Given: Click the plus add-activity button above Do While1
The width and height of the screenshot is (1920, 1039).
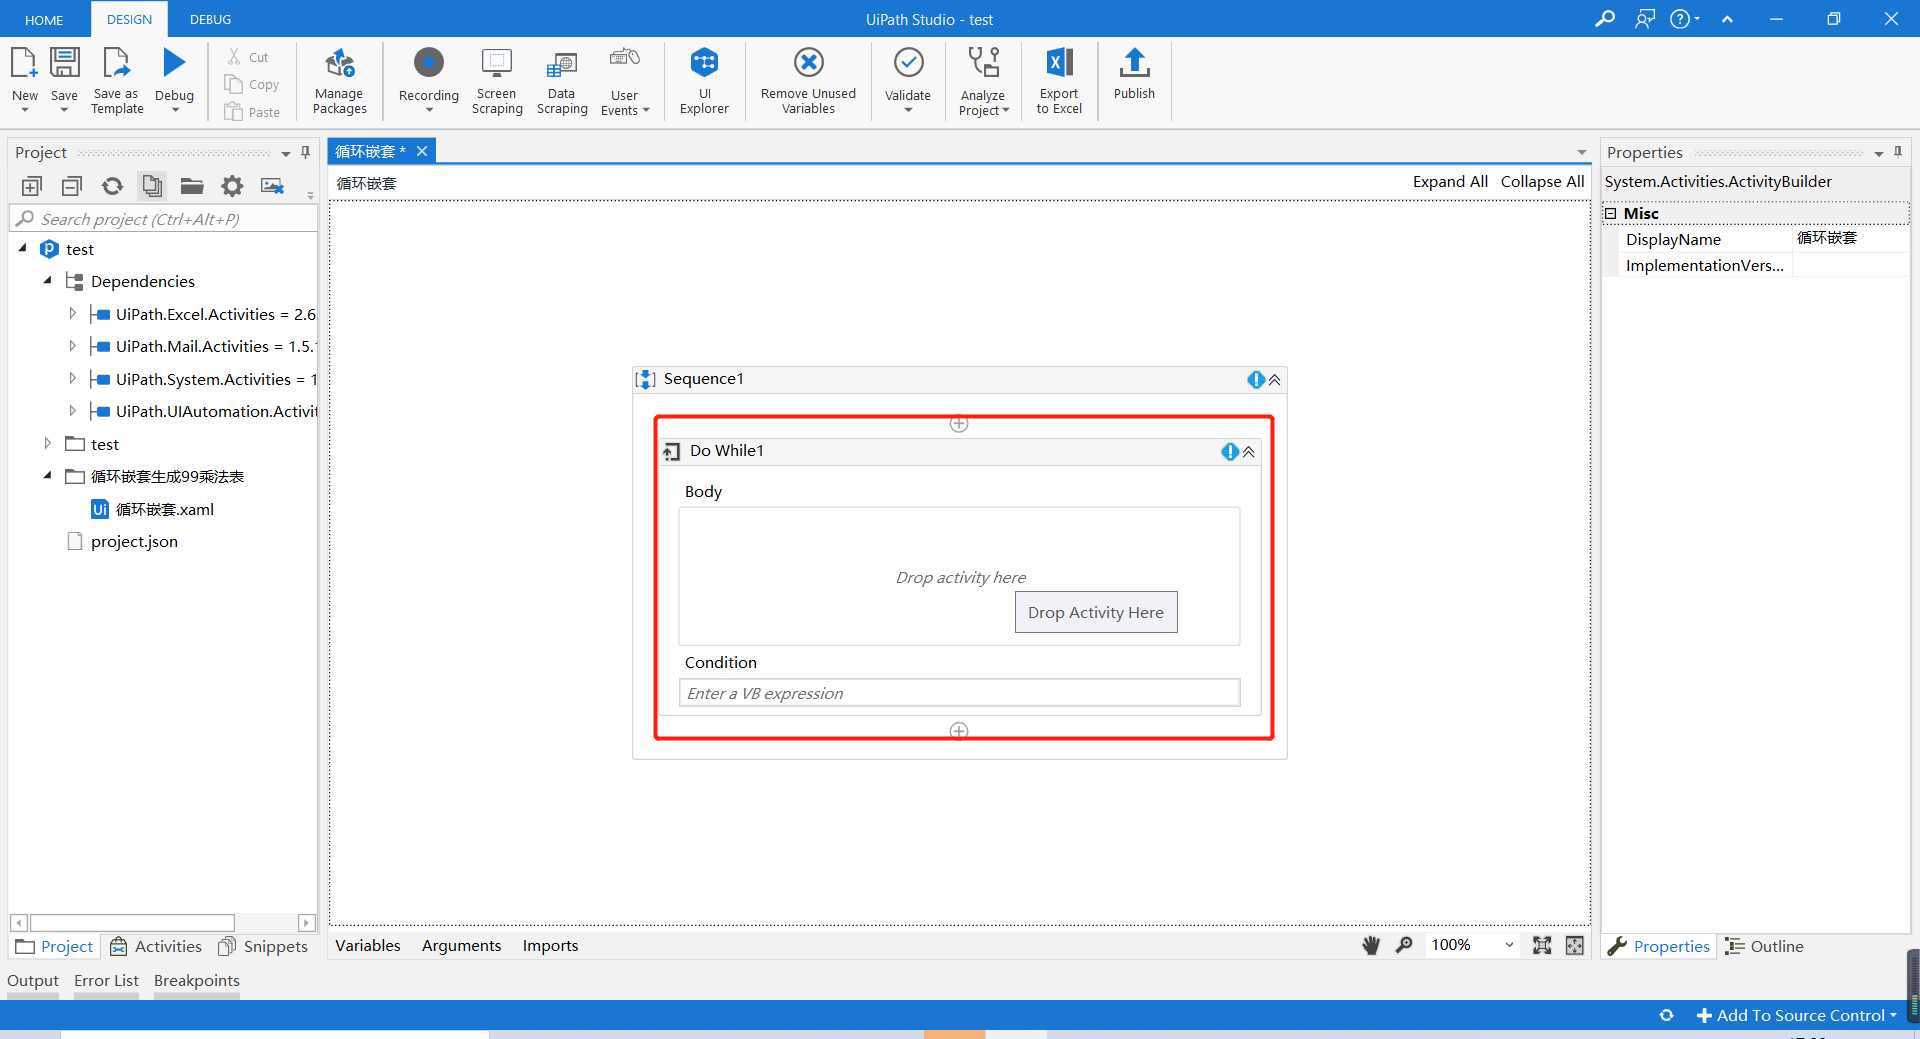Looking at the screenshot, I should pos(958,424).
